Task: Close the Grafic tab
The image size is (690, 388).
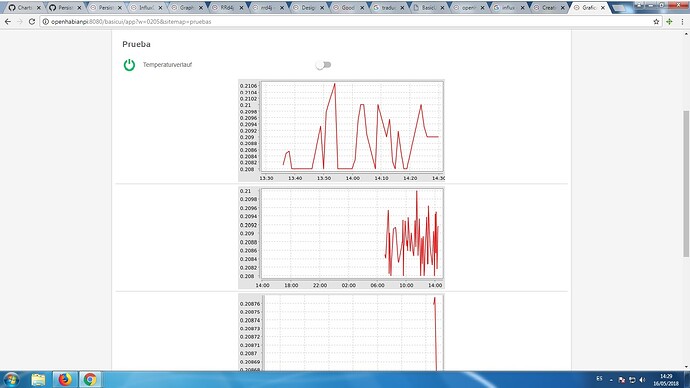Action: point(603,8)
